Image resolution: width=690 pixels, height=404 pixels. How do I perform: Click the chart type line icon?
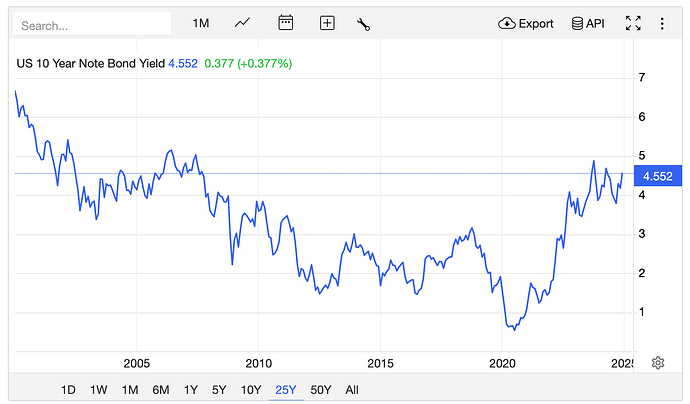tap(243, 23)
